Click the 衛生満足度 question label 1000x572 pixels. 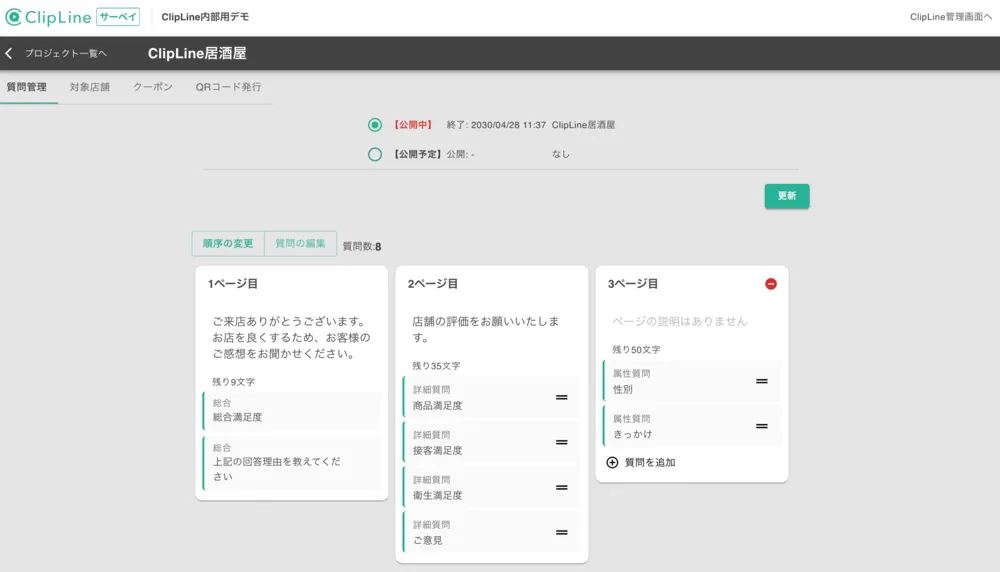tap(438, 495)
